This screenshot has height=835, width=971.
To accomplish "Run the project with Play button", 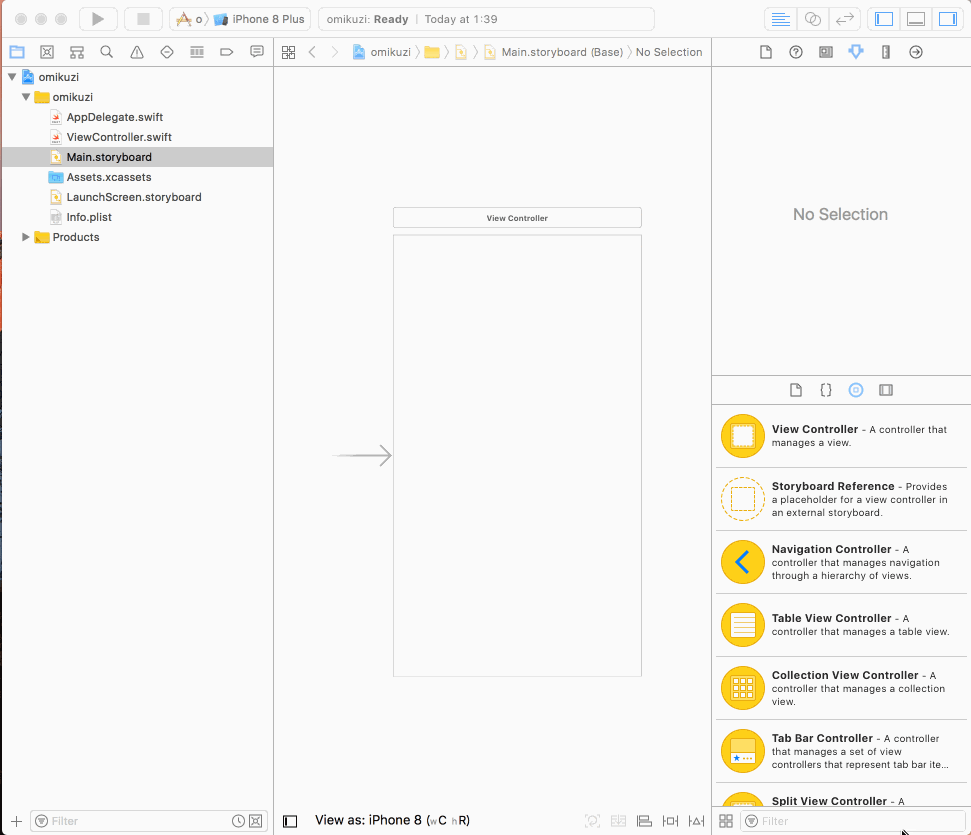I will (98, 19).
